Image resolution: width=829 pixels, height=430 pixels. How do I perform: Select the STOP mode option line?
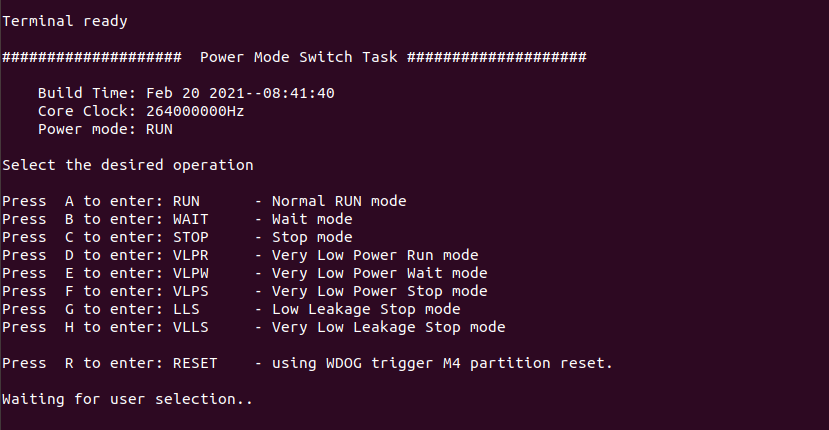[x=177, y=237]
